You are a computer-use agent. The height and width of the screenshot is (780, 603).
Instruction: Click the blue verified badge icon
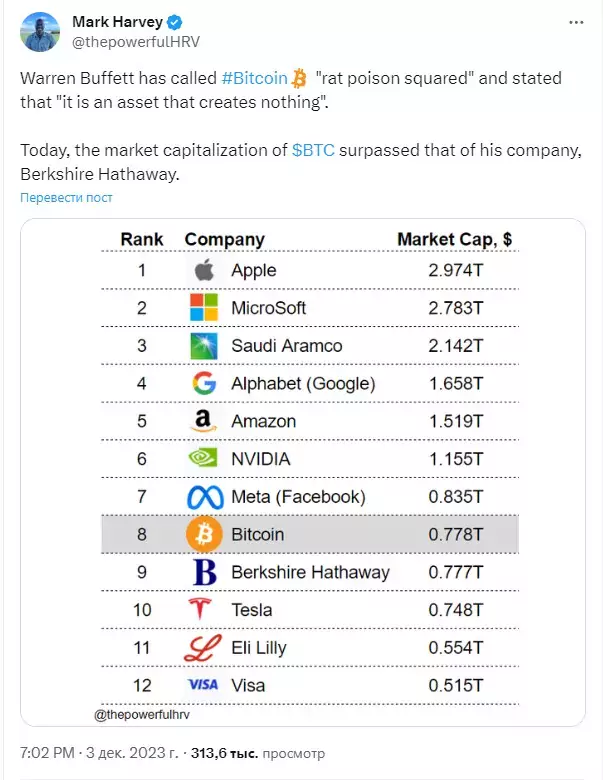point(175,22)
